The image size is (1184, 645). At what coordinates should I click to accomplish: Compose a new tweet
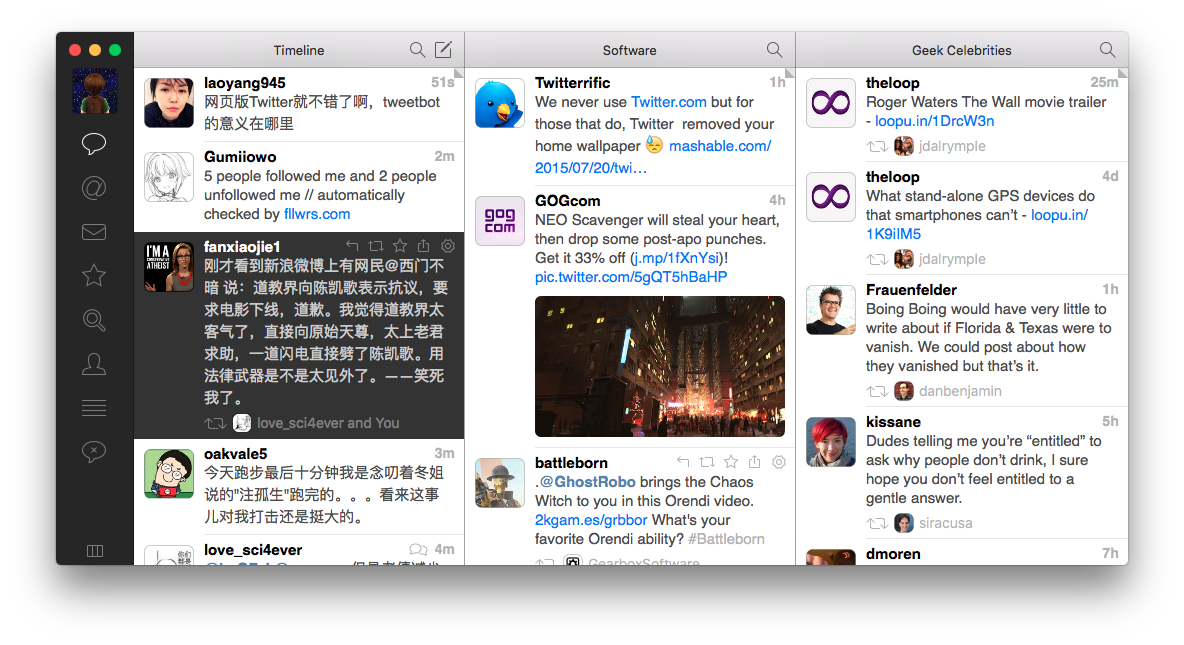coord(443,50)
